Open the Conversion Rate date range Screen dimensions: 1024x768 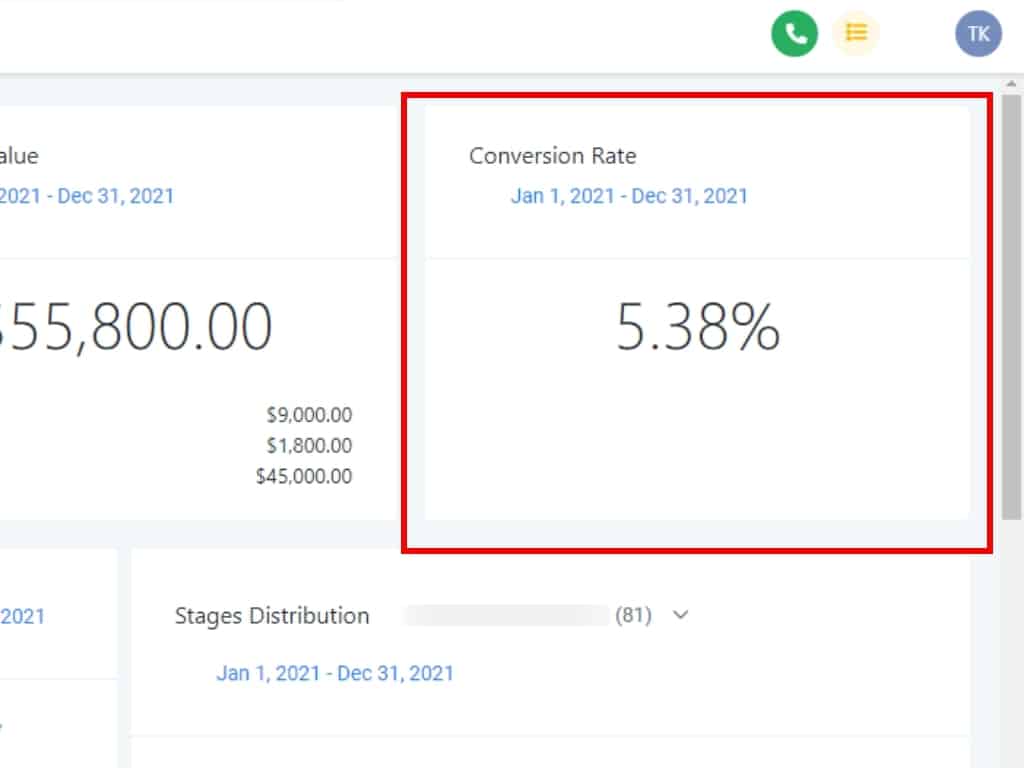[x=629, y=195]
